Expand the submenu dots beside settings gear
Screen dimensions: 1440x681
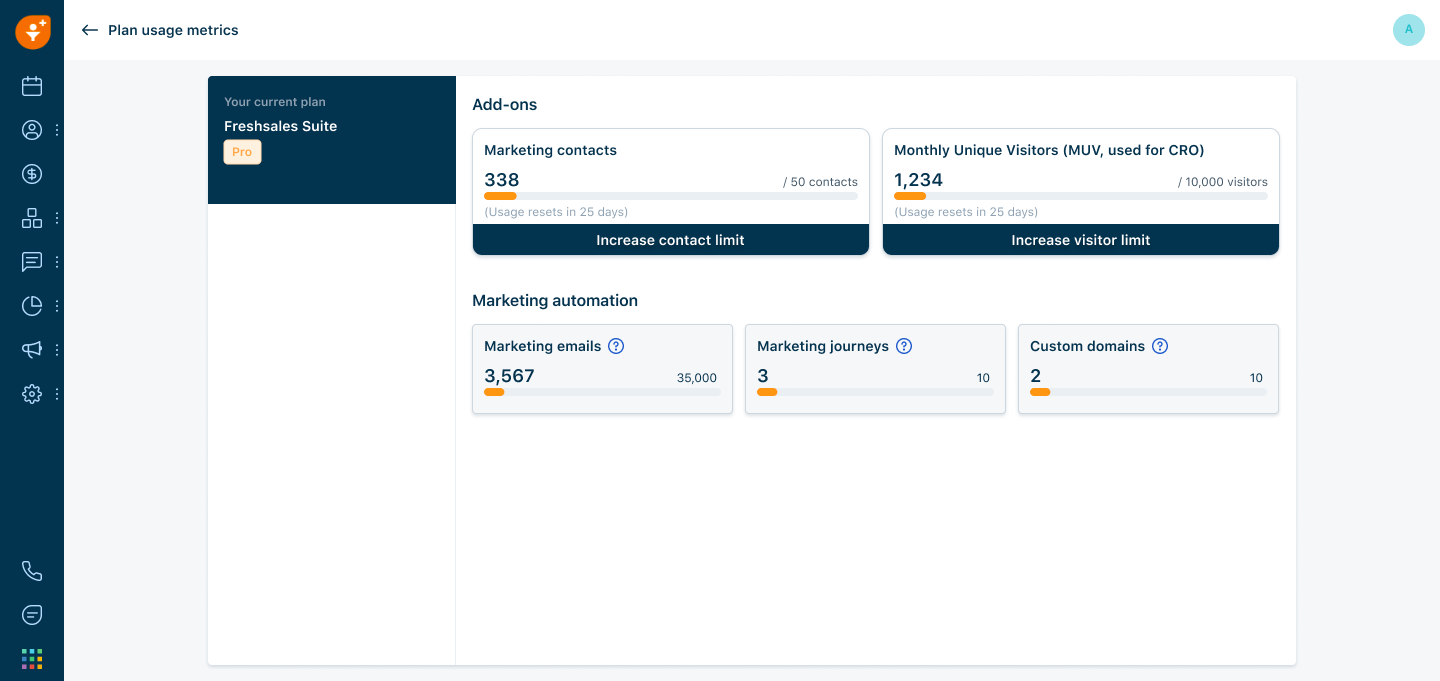(x=57, y=394)
